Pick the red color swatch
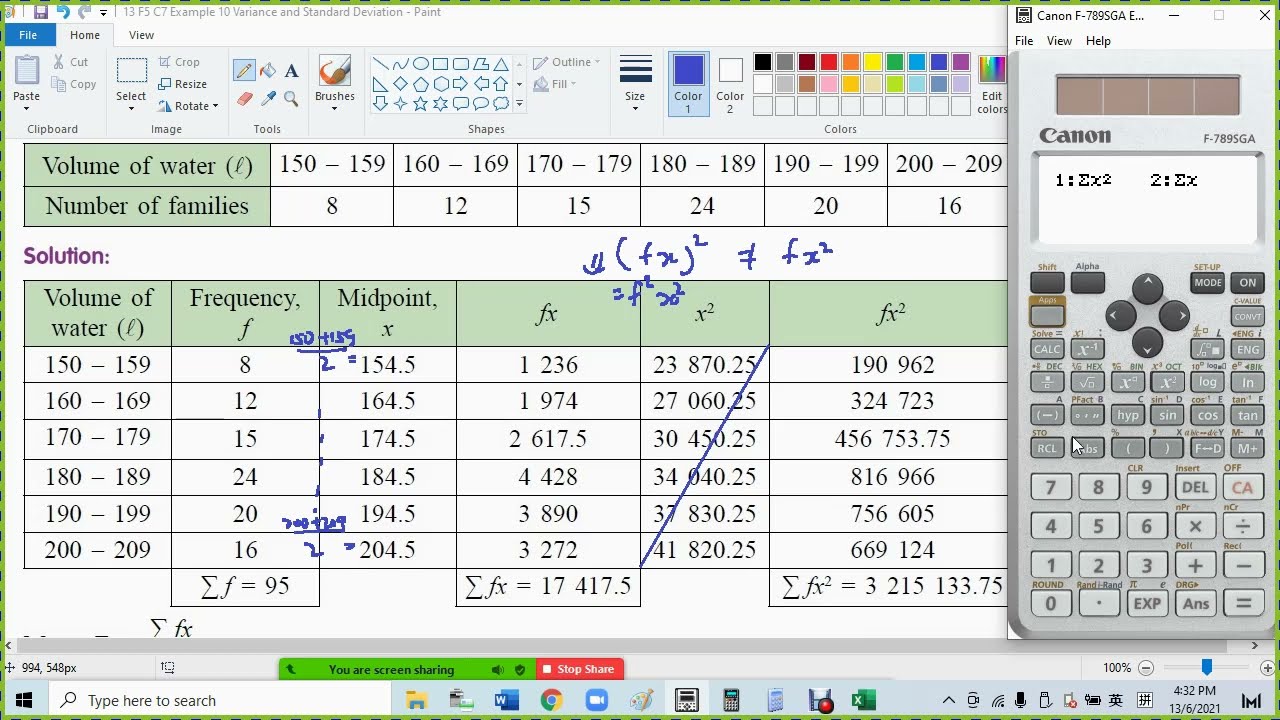1280x720 pixels. (829, 62)
